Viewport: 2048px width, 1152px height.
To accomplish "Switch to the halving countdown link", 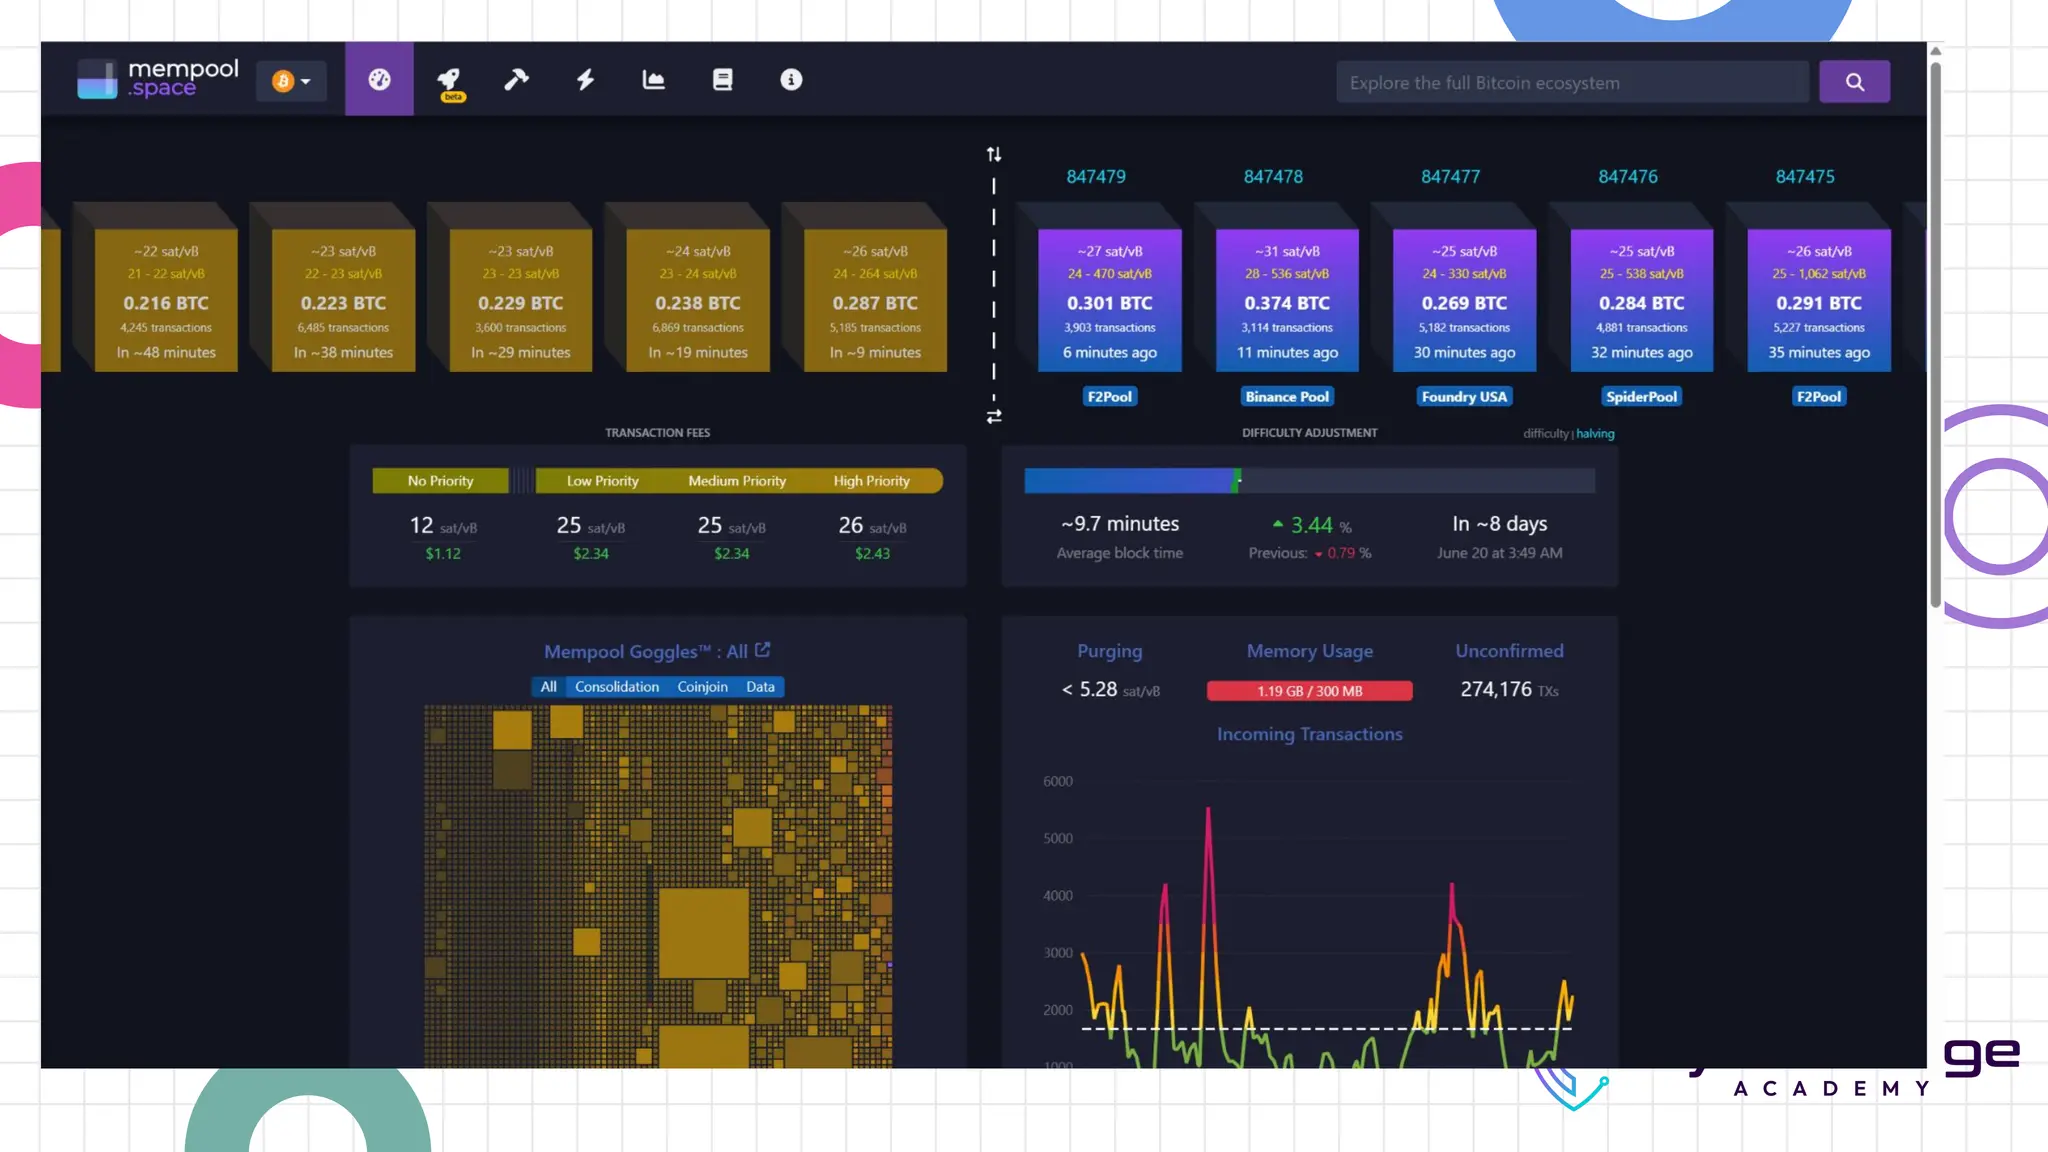I will [1595, 433].
